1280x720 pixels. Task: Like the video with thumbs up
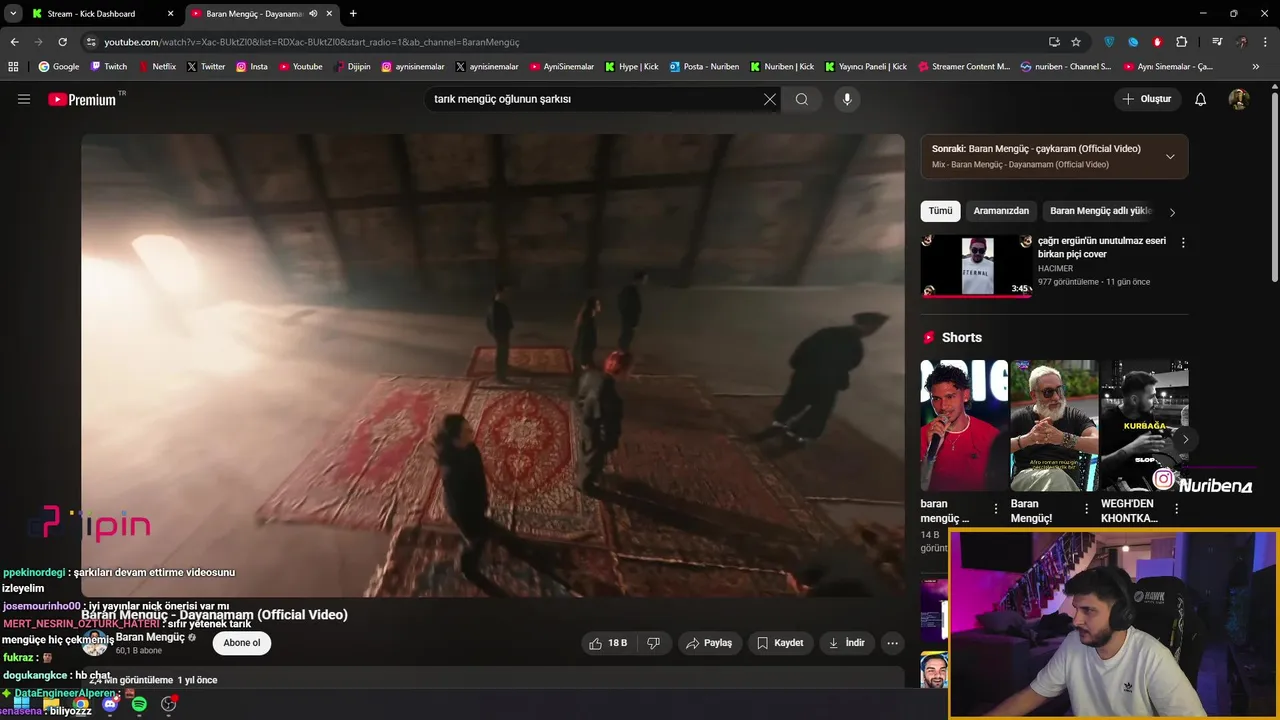608,643
